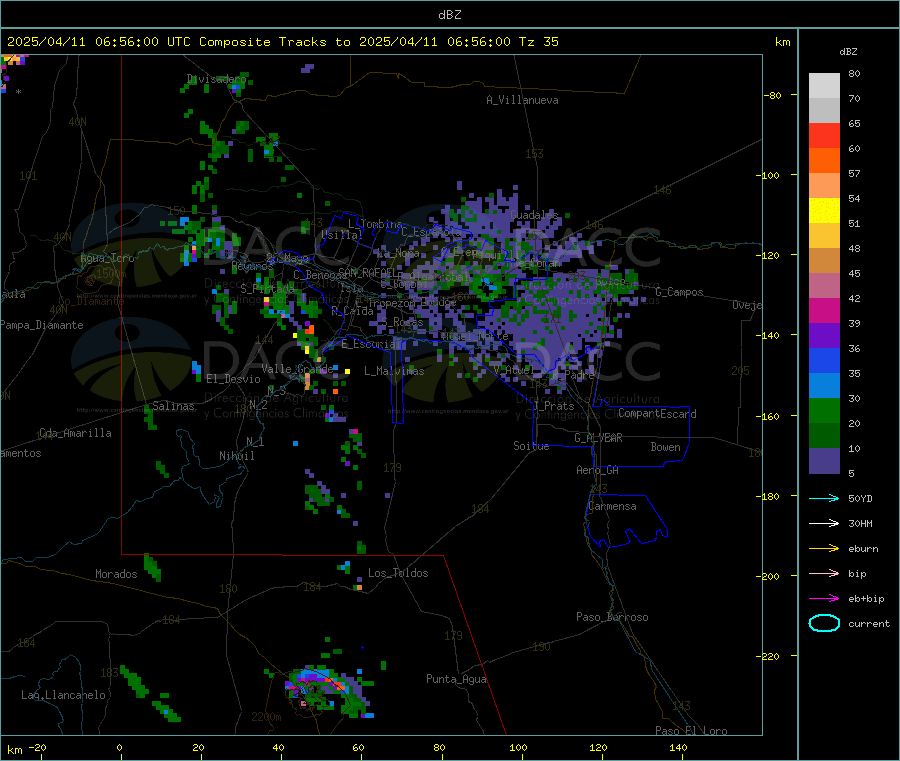Click the 'Cda_Amarilla' map label
The height and width of the screenshot is (761, 900).
[75, 433]
